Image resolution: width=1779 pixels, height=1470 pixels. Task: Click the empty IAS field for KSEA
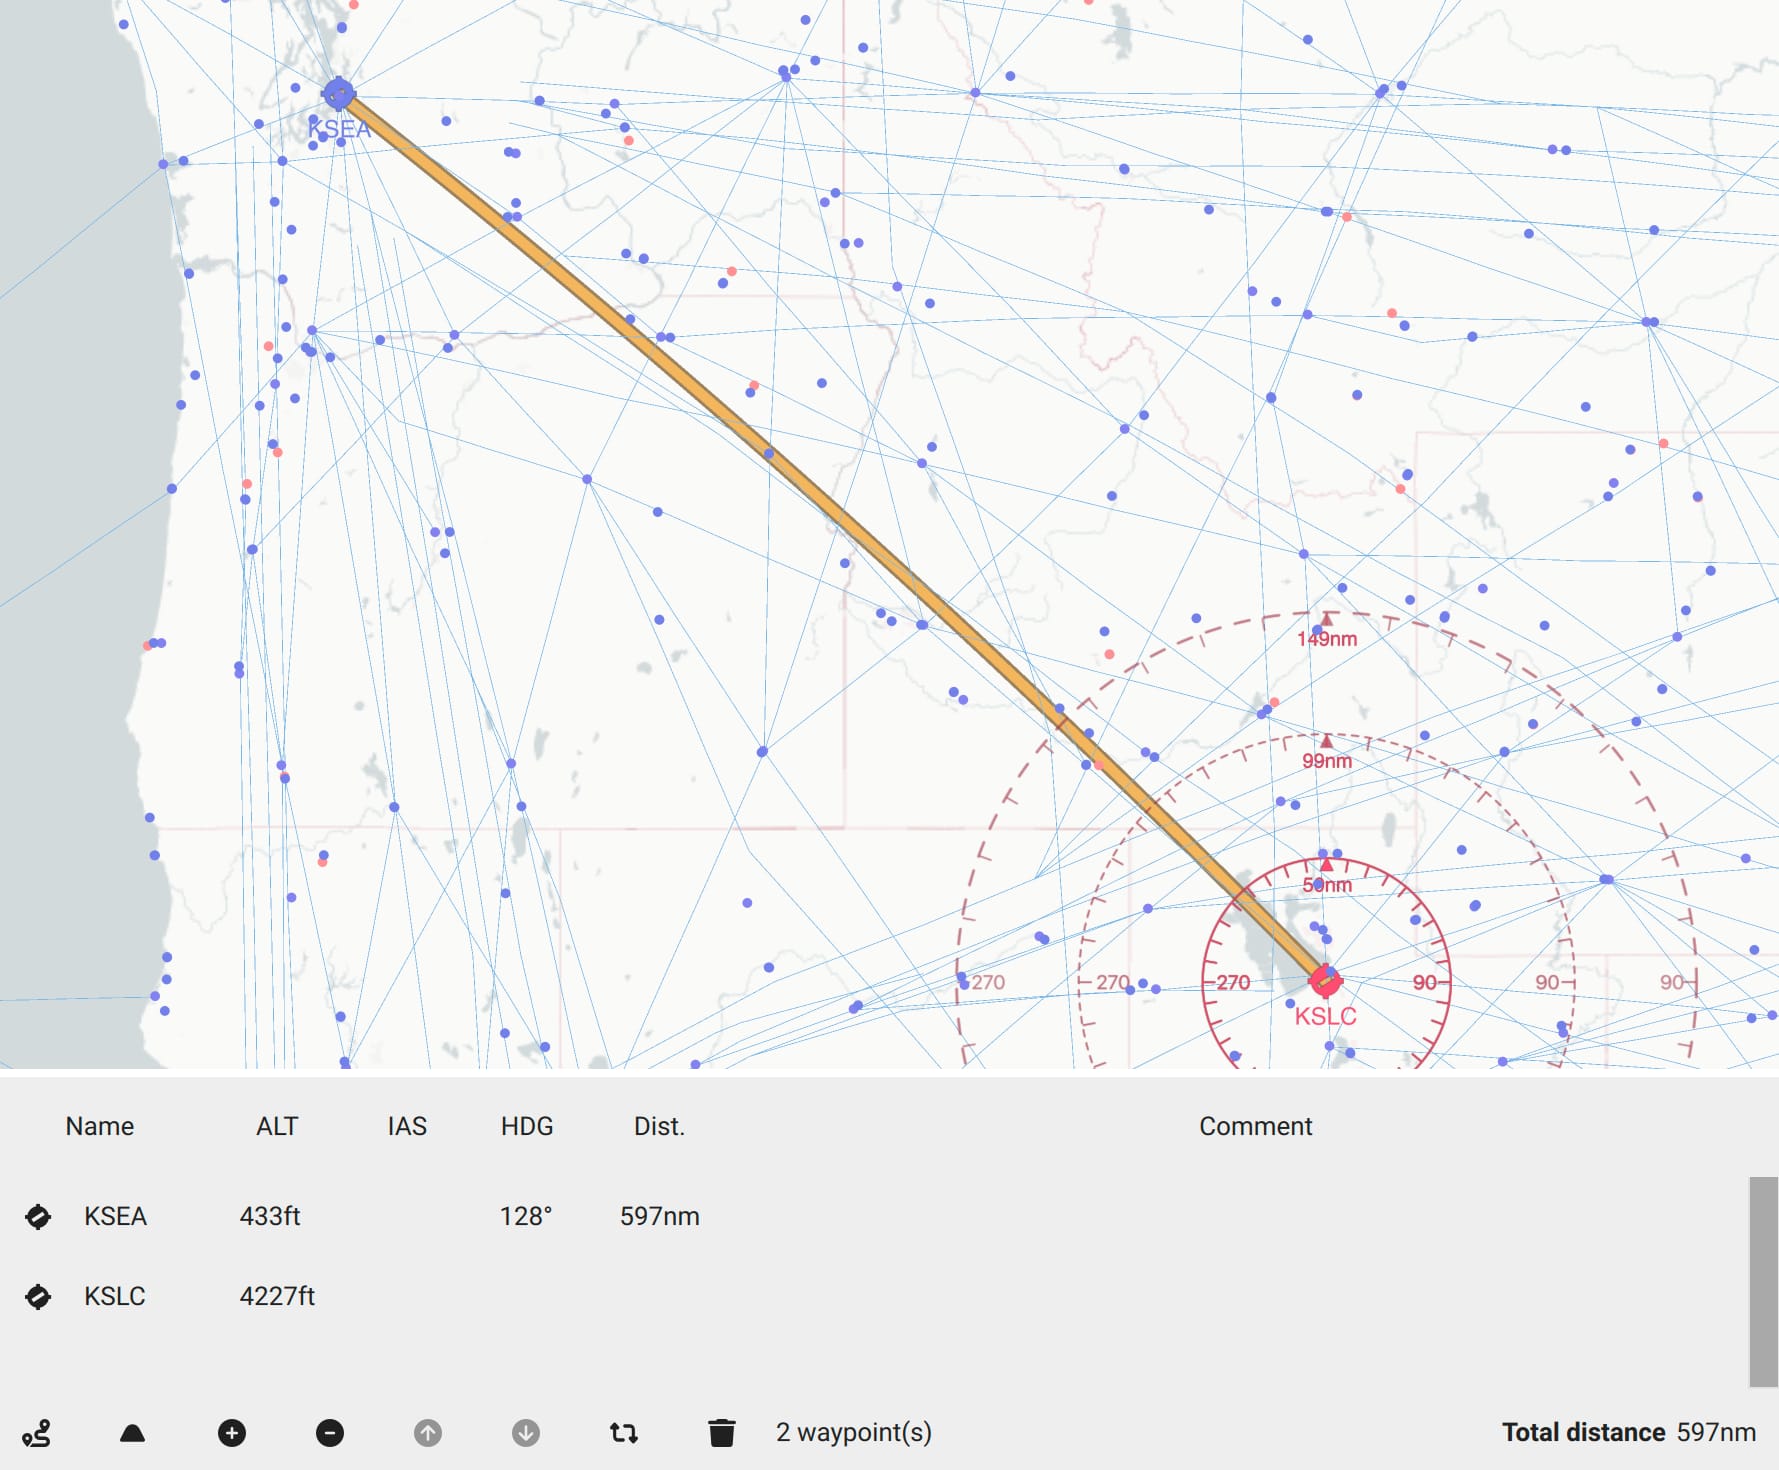point(407,1217)
